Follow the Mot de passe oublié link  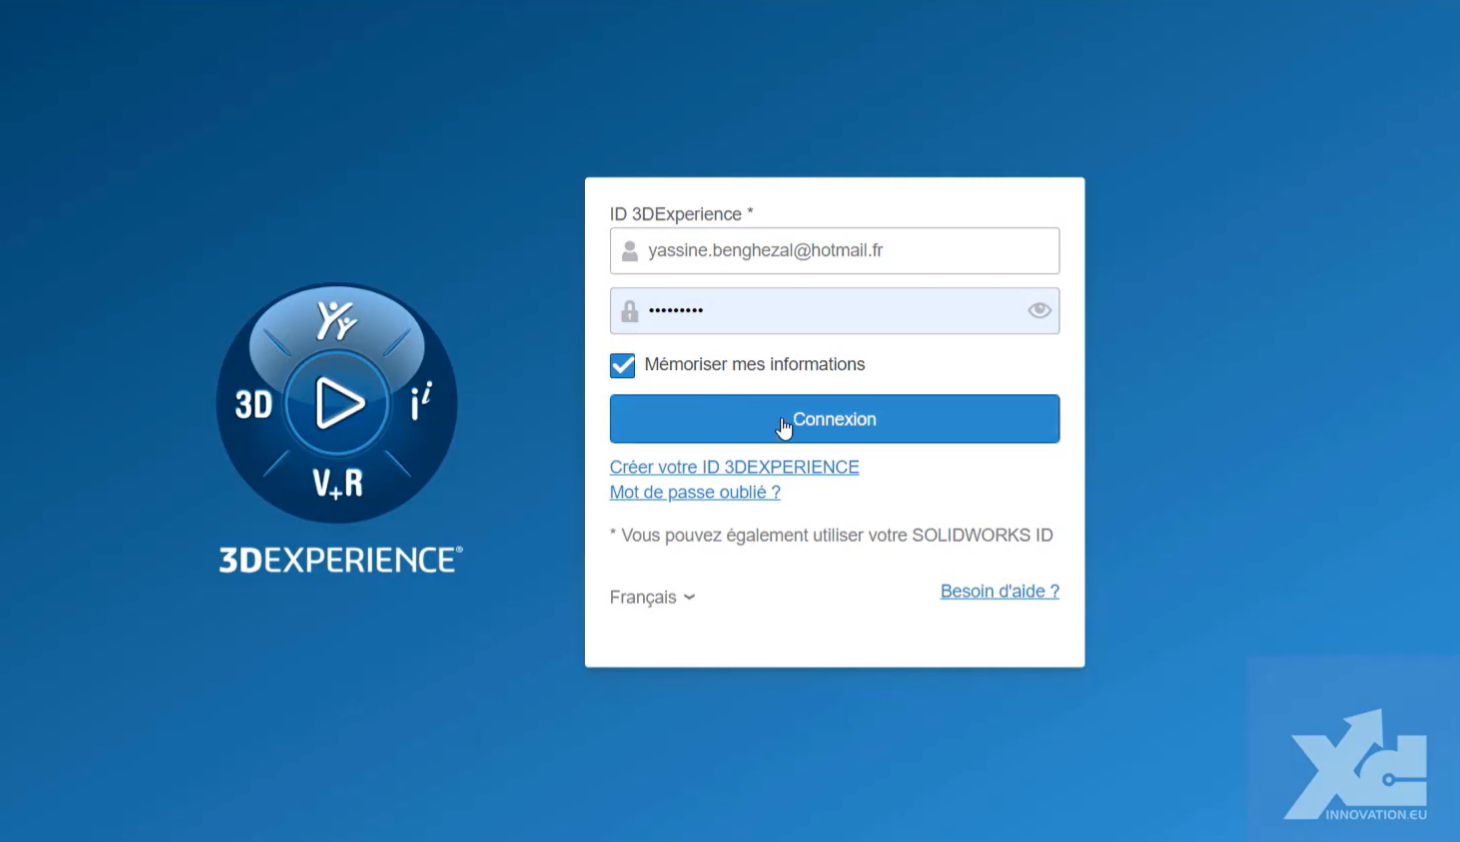tap(695, 492)
